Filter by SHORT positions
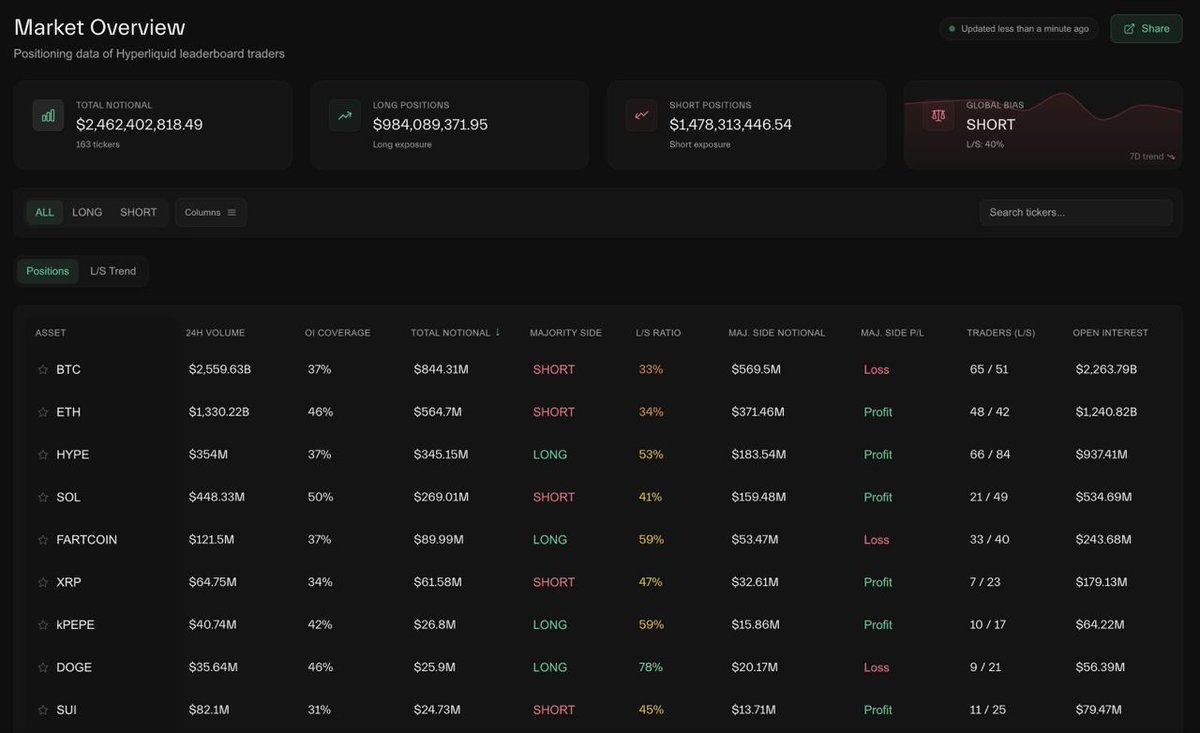Image resolution: width=1200 pixels, height=733 pixels. tap(138, 212)
